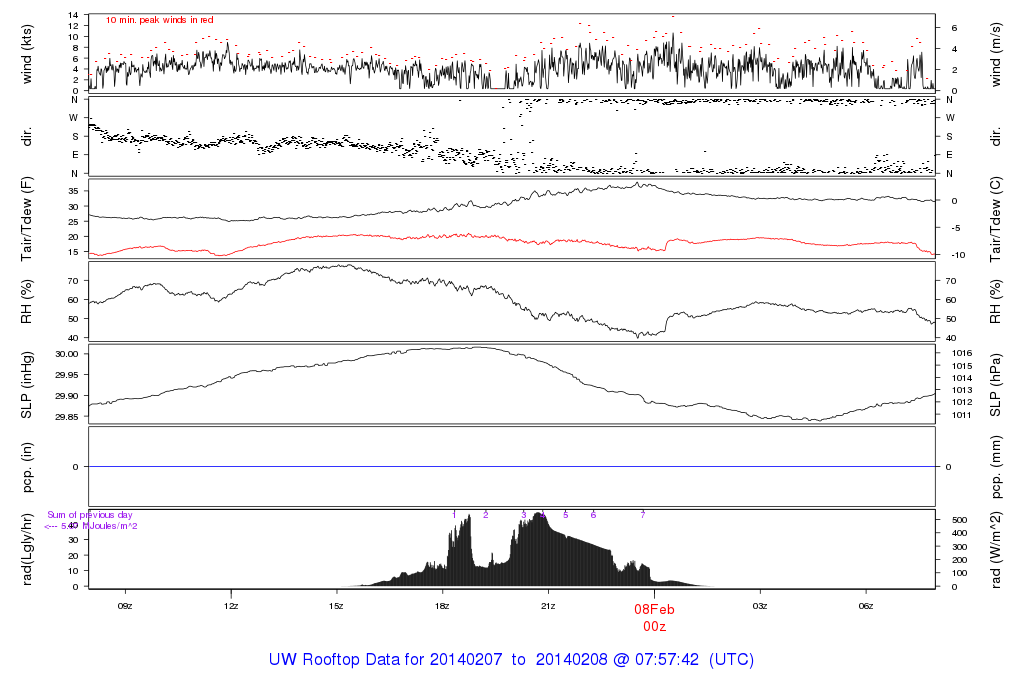This screenshot has width=1024, height=700.
Task: Click the '300' W/m^2 tick value
Action: [959, 547]
